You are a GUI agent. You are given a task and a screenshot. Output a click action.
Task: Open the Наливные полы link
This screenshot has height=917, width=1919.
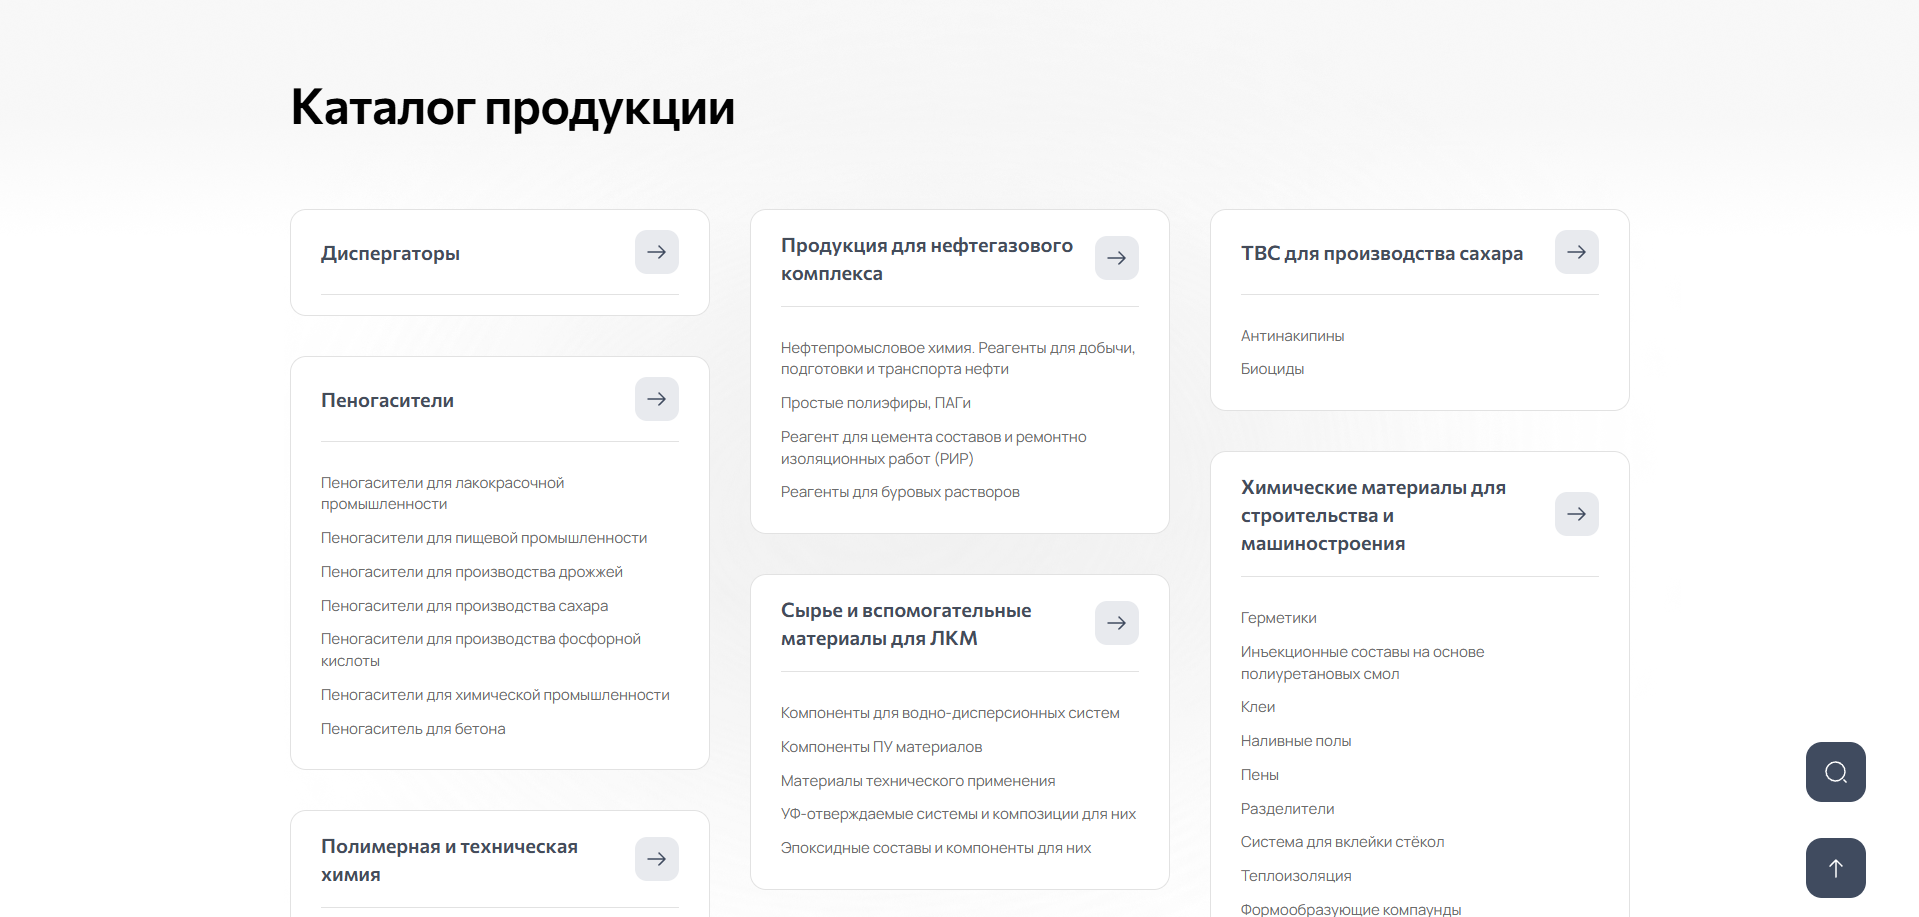tap(1296, 741)
